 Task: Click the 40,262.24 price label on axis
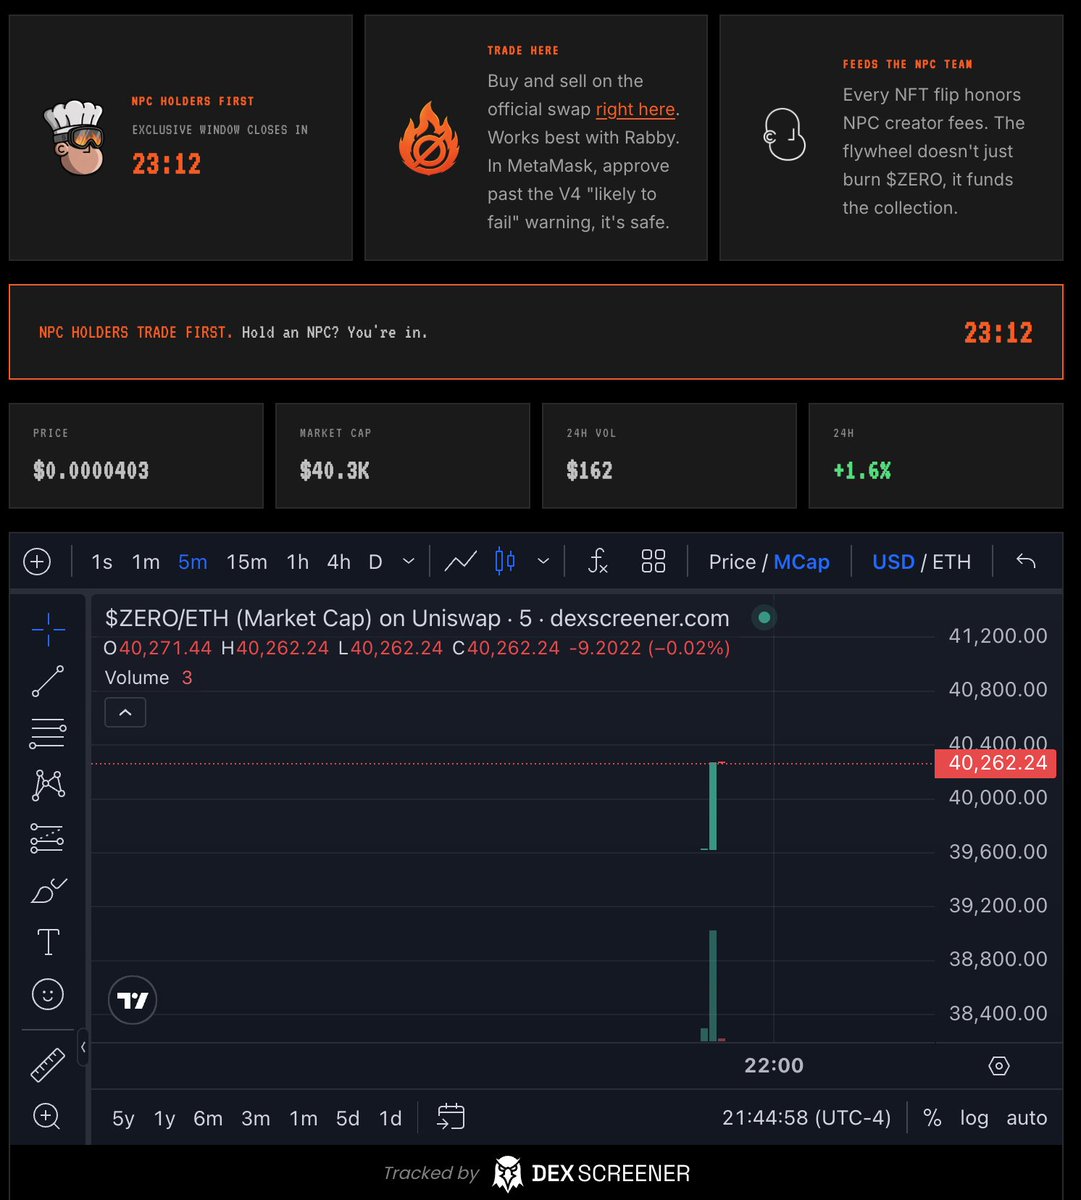pyautogui.click(x=995, y=764)
